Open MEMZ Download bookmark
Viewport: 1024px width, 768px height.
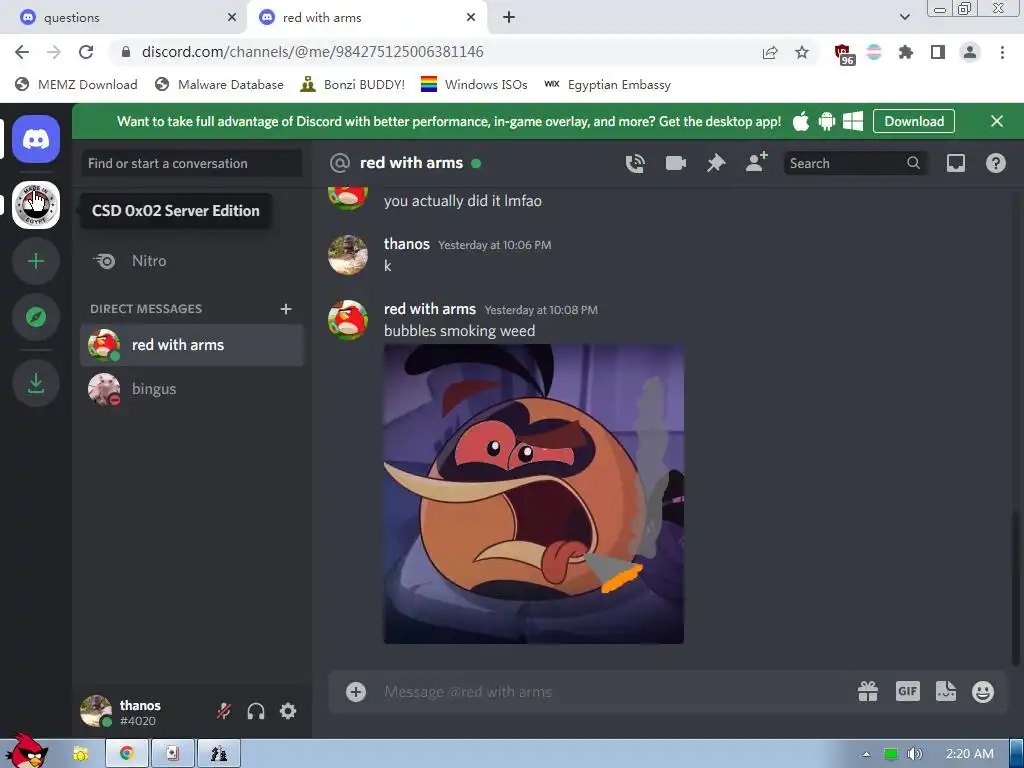pyautogui.click(x=76, y=85)
